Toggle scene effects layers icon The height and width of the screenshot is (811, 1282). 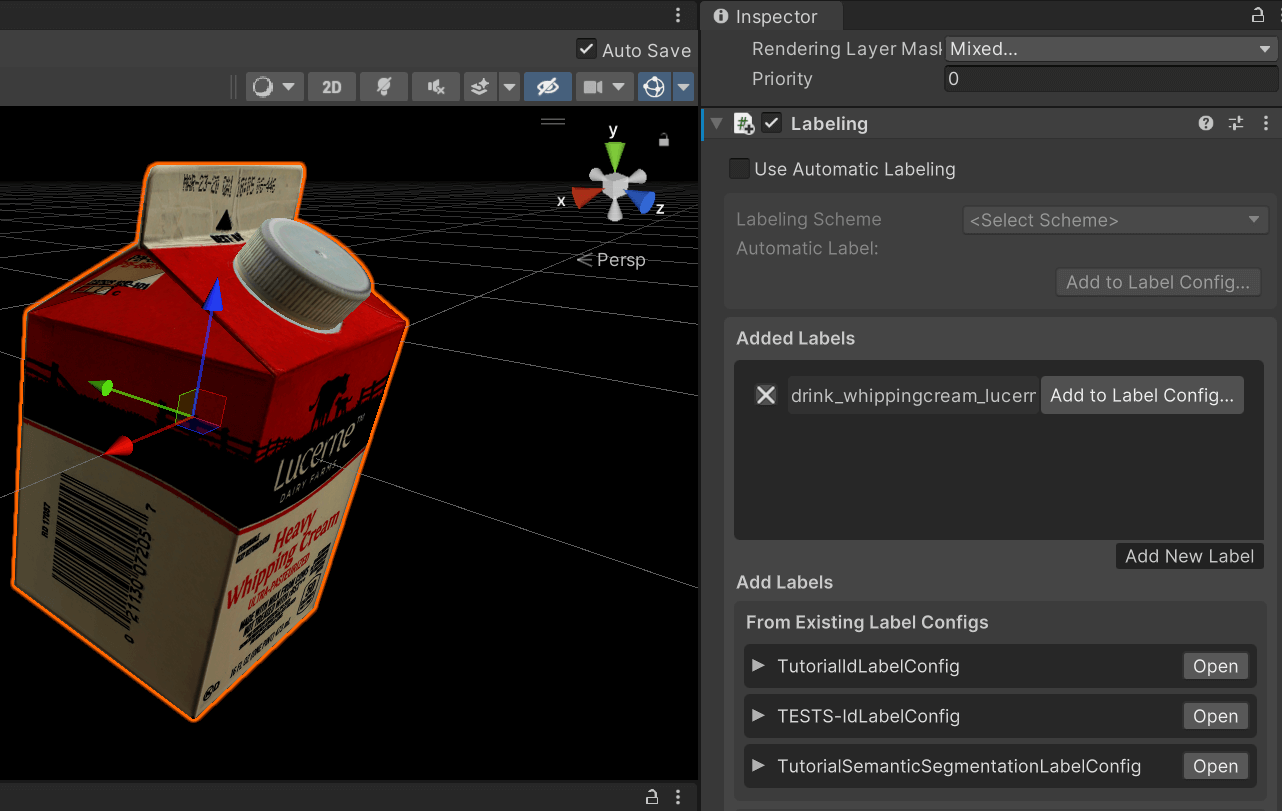[480, 87]
